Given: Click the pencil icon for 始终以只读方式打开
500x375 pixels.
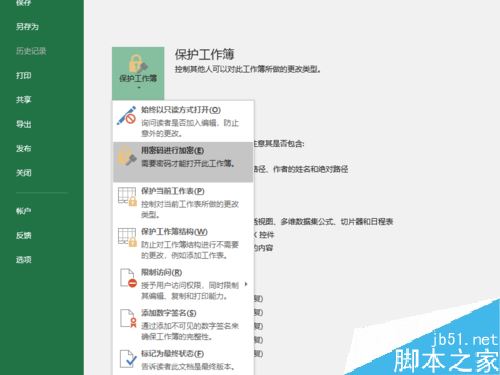Looking at the screenshot, I should coord(126,116).
